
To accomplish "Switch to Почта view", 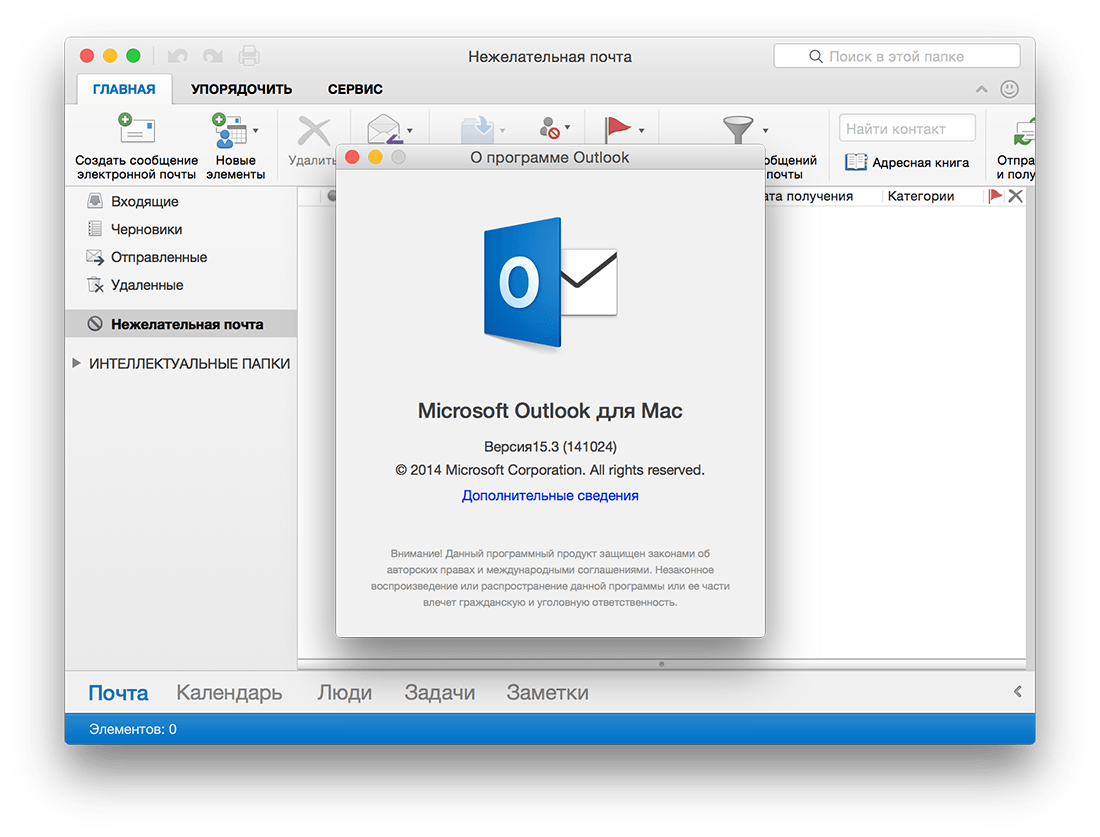I will click(118, 693).
